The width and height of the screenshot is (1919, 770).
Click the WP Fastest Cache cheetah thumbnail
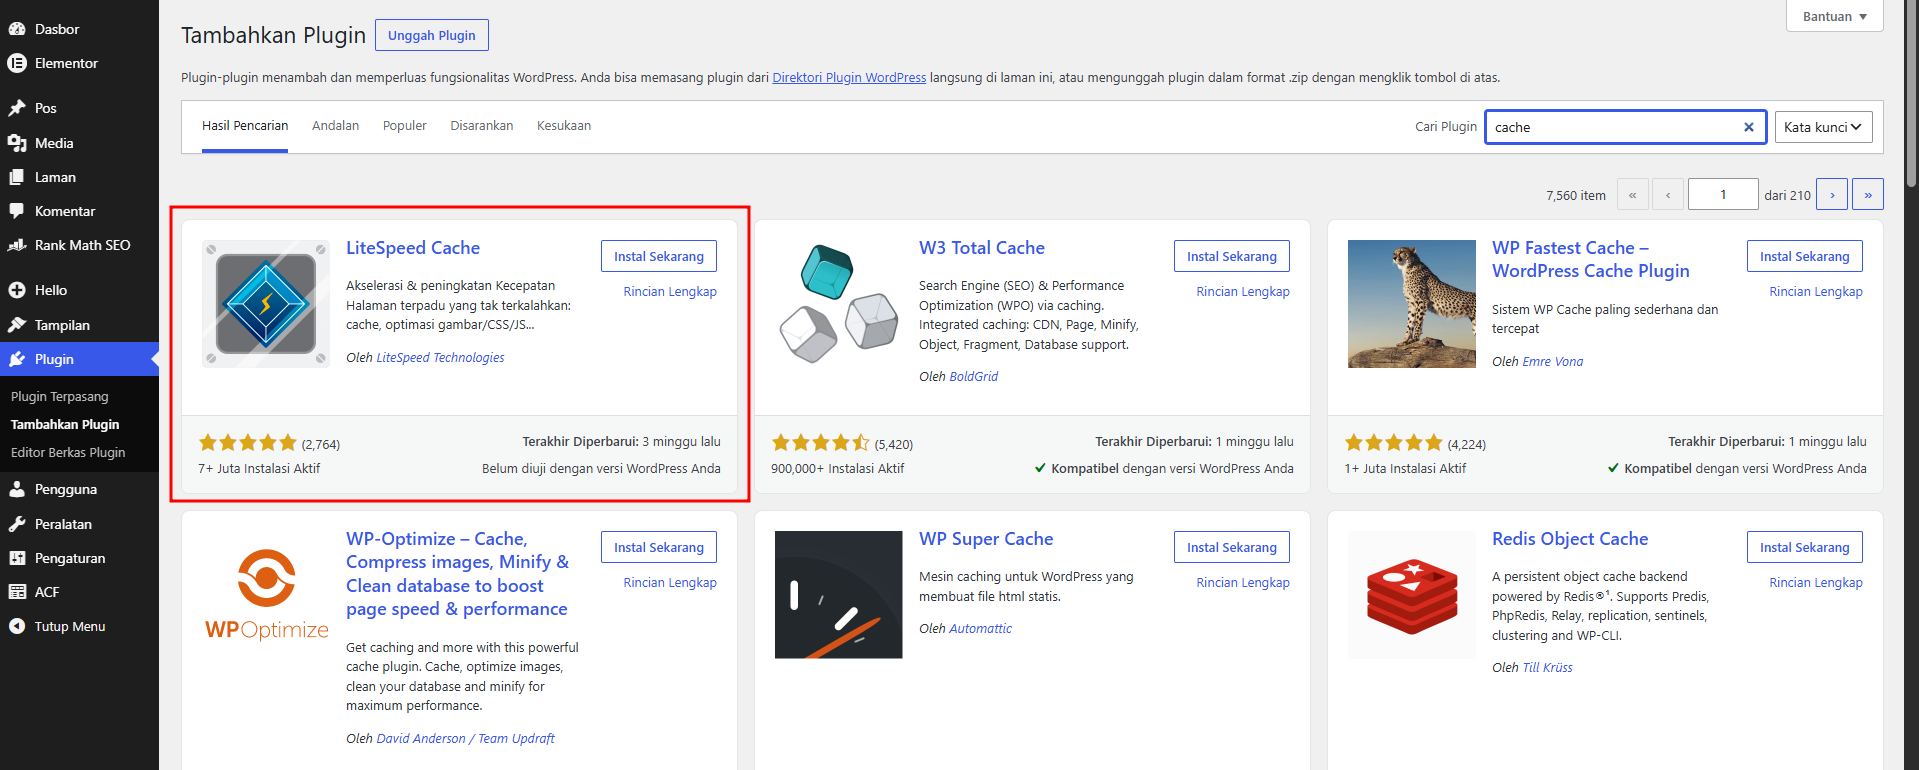tap(1412, 304)
